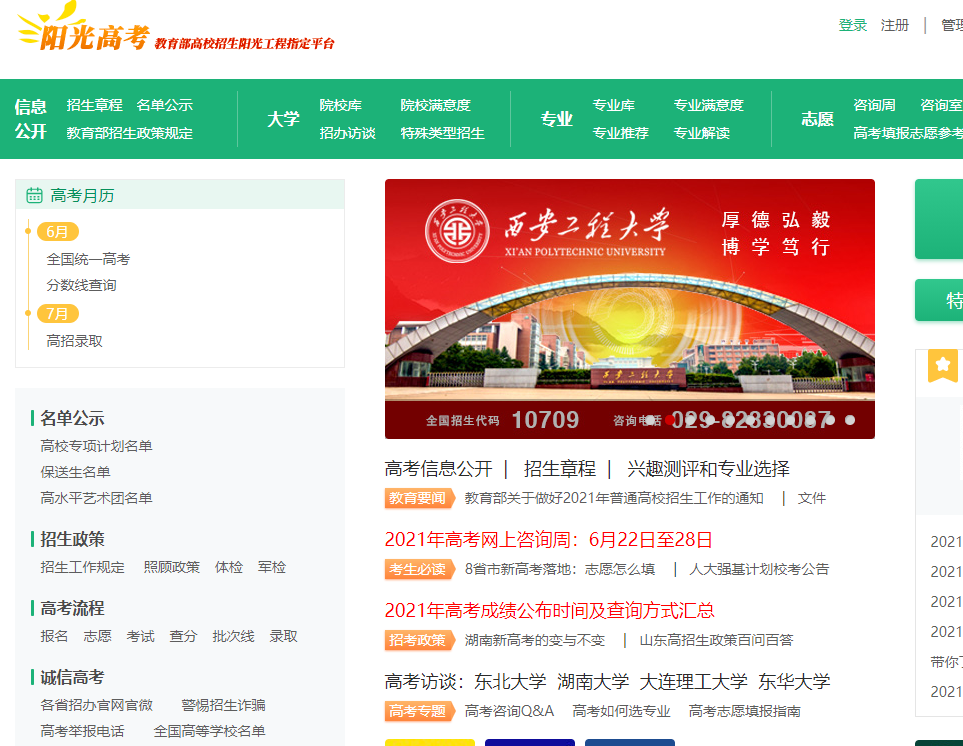The height and width of the screenshot is (746, 963).
Task: Open 8省市新高考落地：志愿怎么填
Action: pyautogui.click(x=559, y=569)
